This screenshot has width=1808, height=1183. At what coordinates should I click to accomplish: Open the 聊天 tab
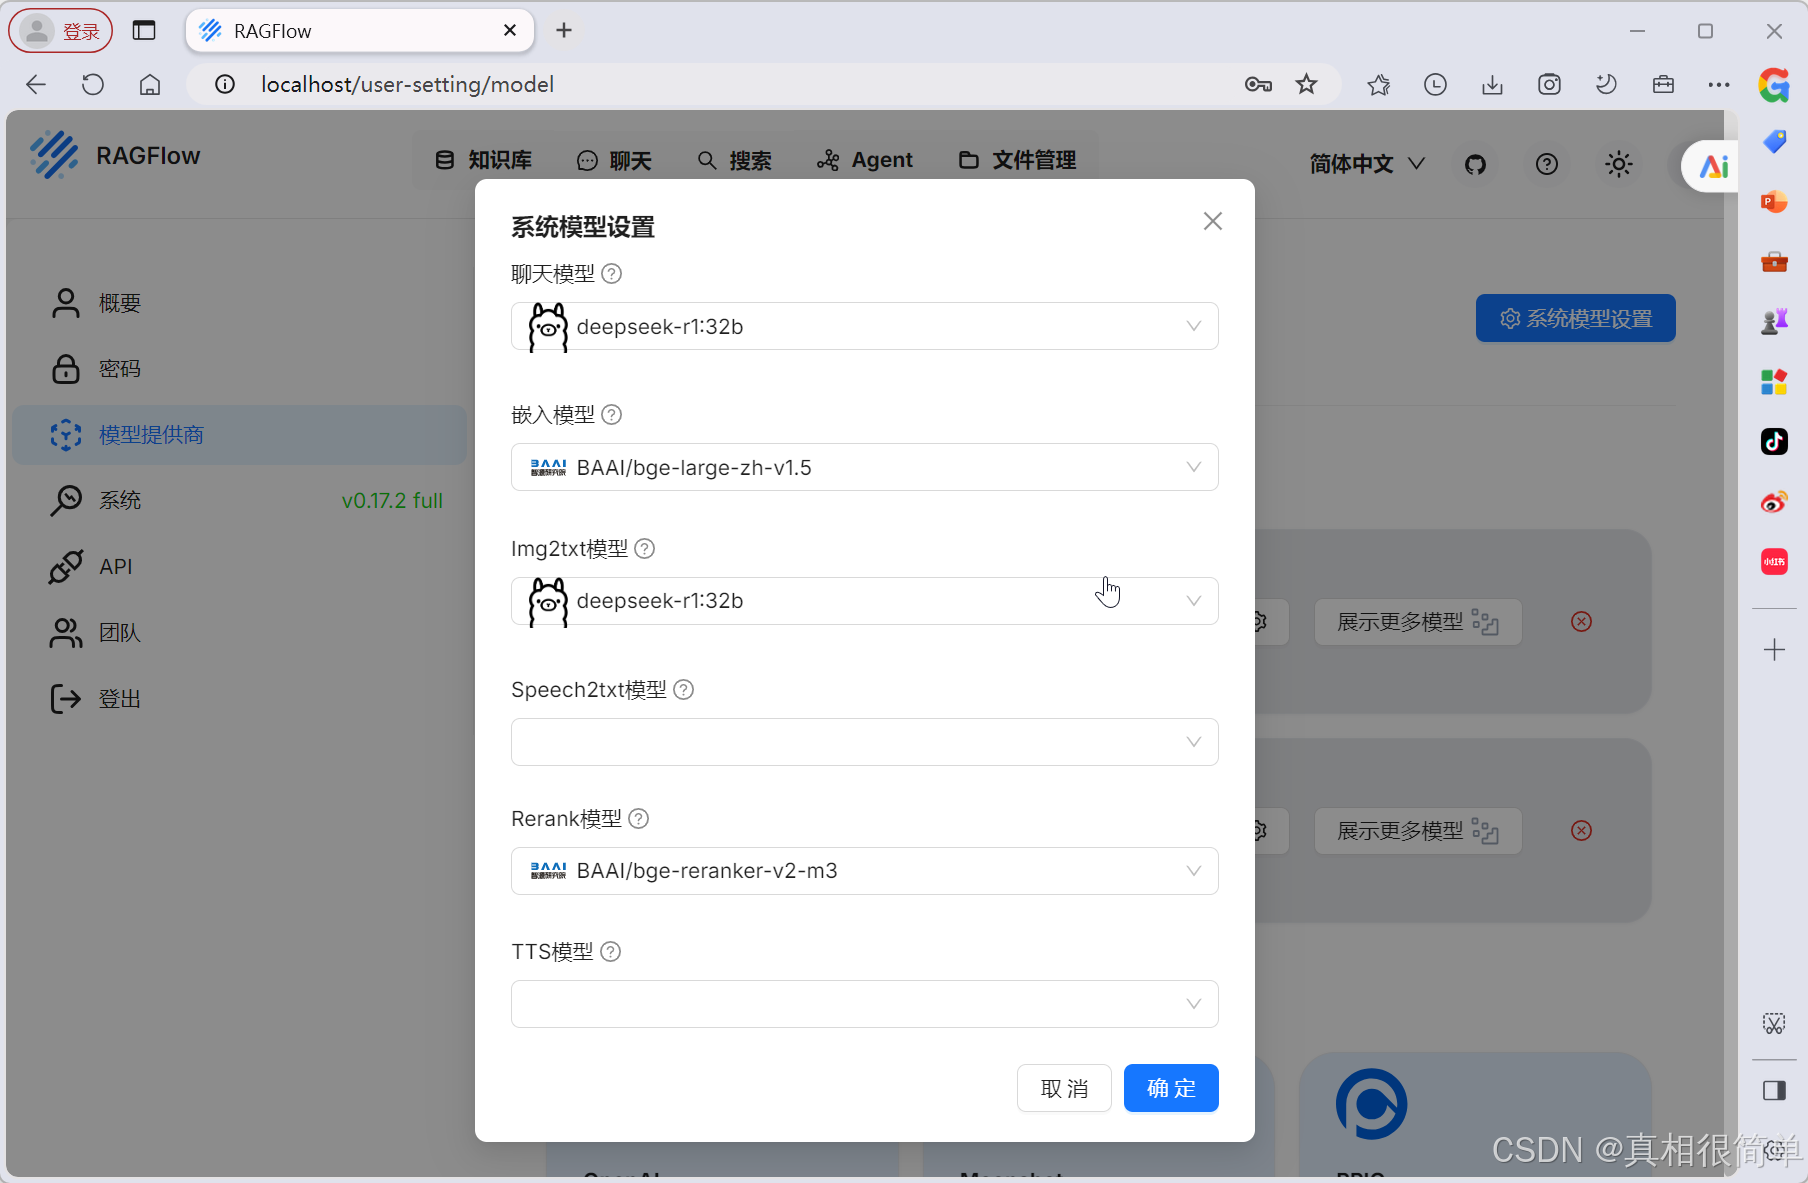click(615, 160)
